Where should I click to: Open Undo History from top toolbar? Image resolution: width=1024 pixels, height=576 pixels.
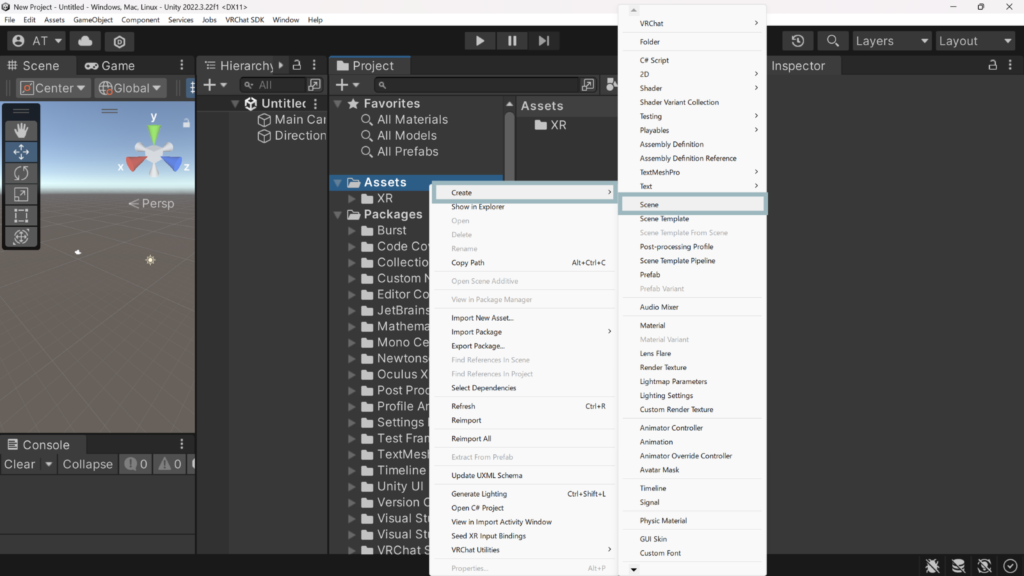click(x=797, y=41)
